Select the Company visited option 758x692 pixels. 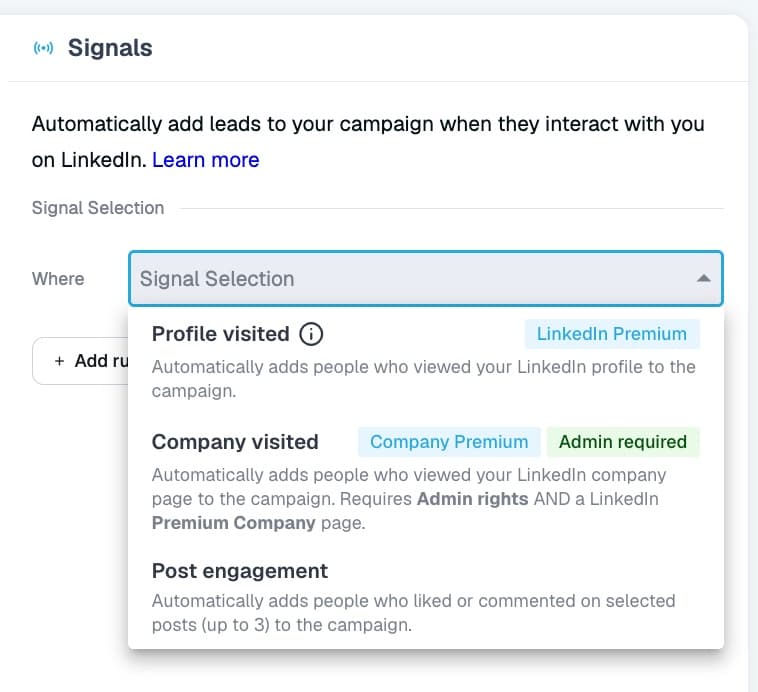(425, 480)
